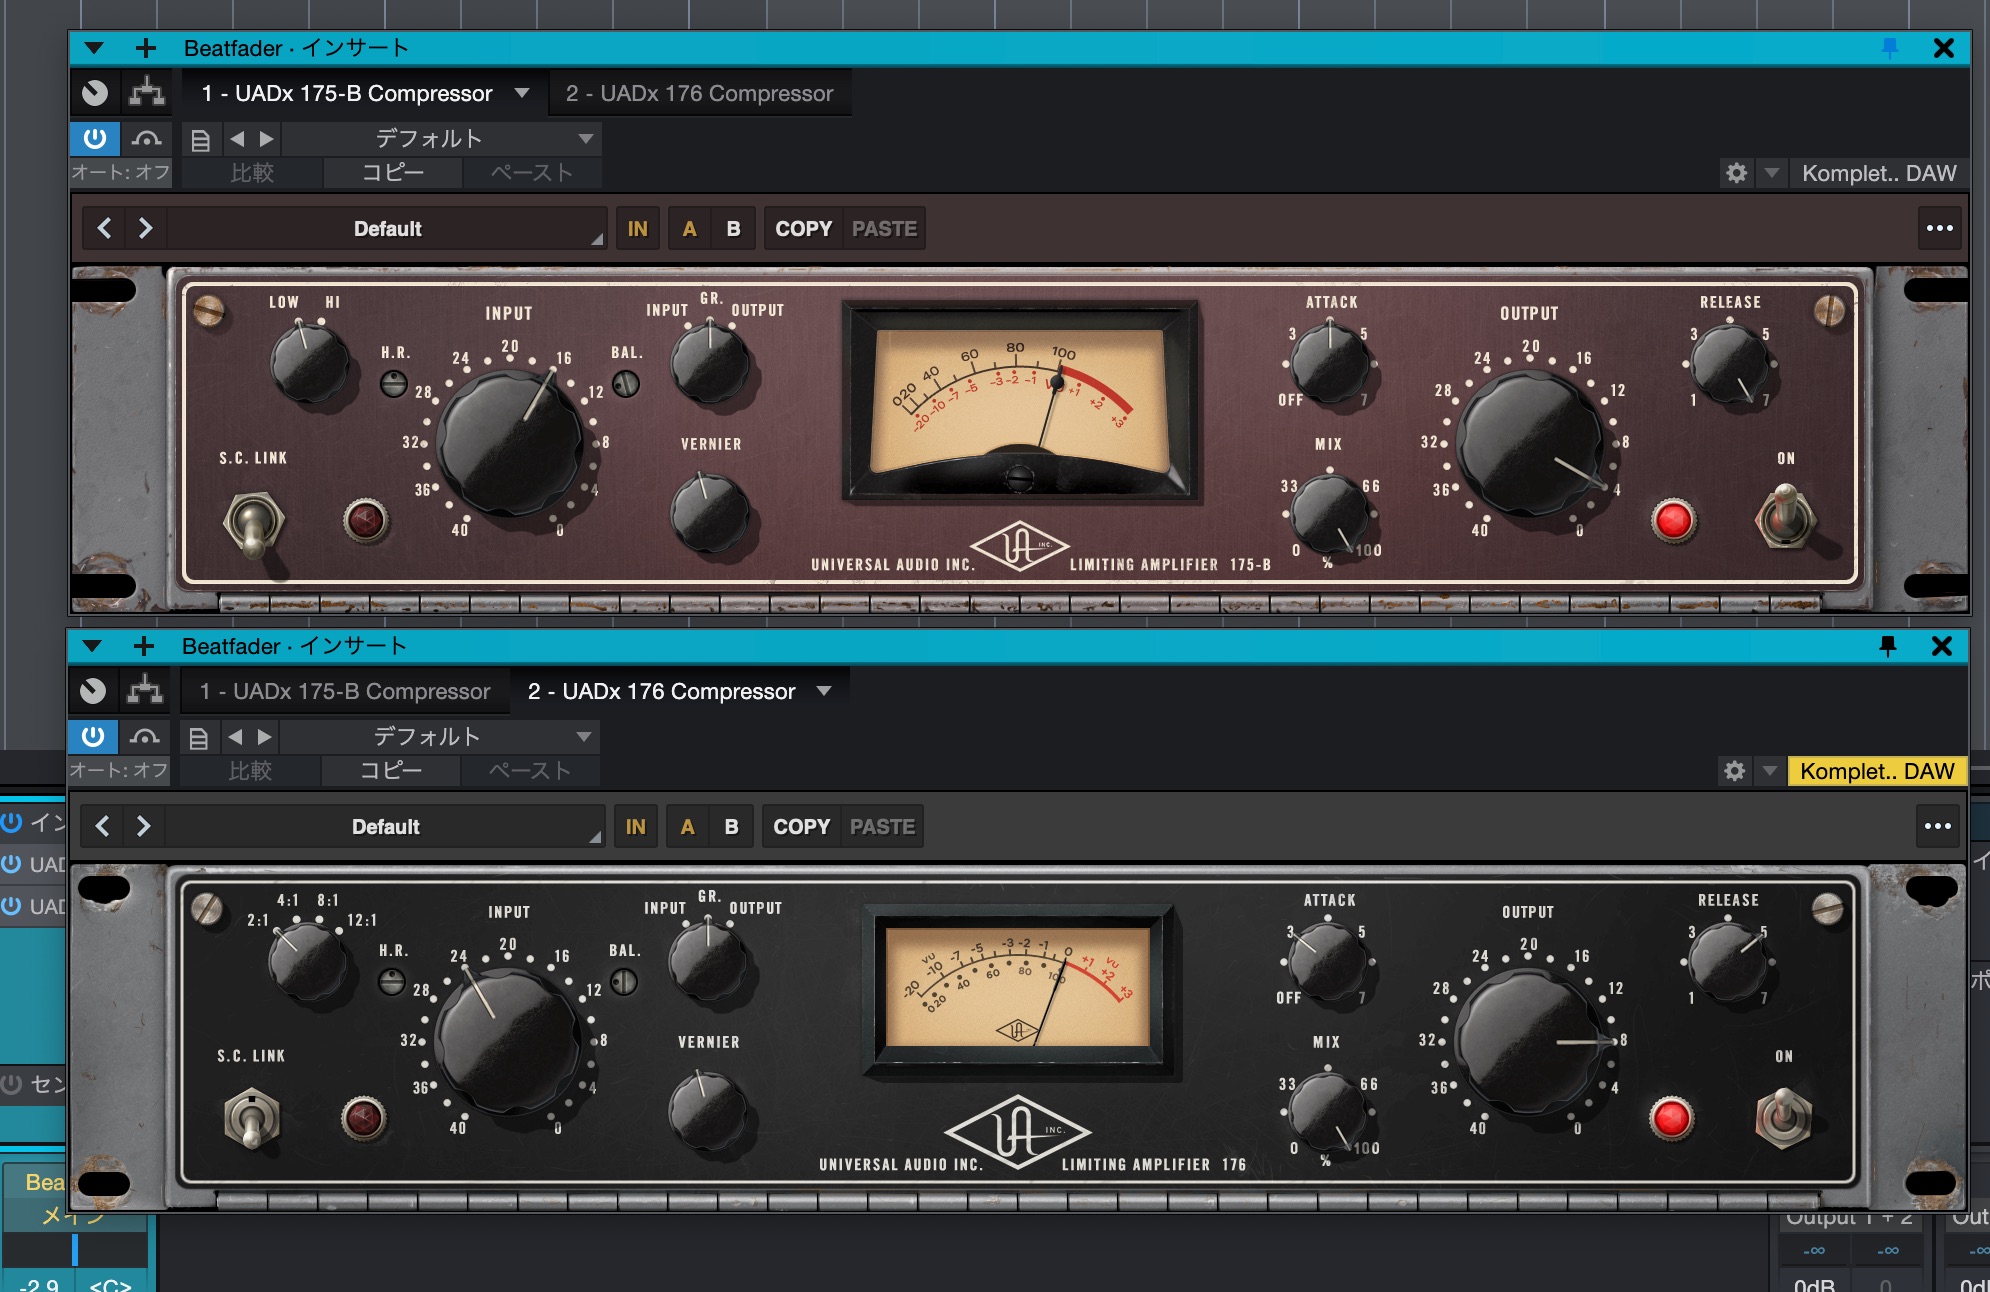
Task: Pin the top Beatfader insert window
Action: point(1890,48)
